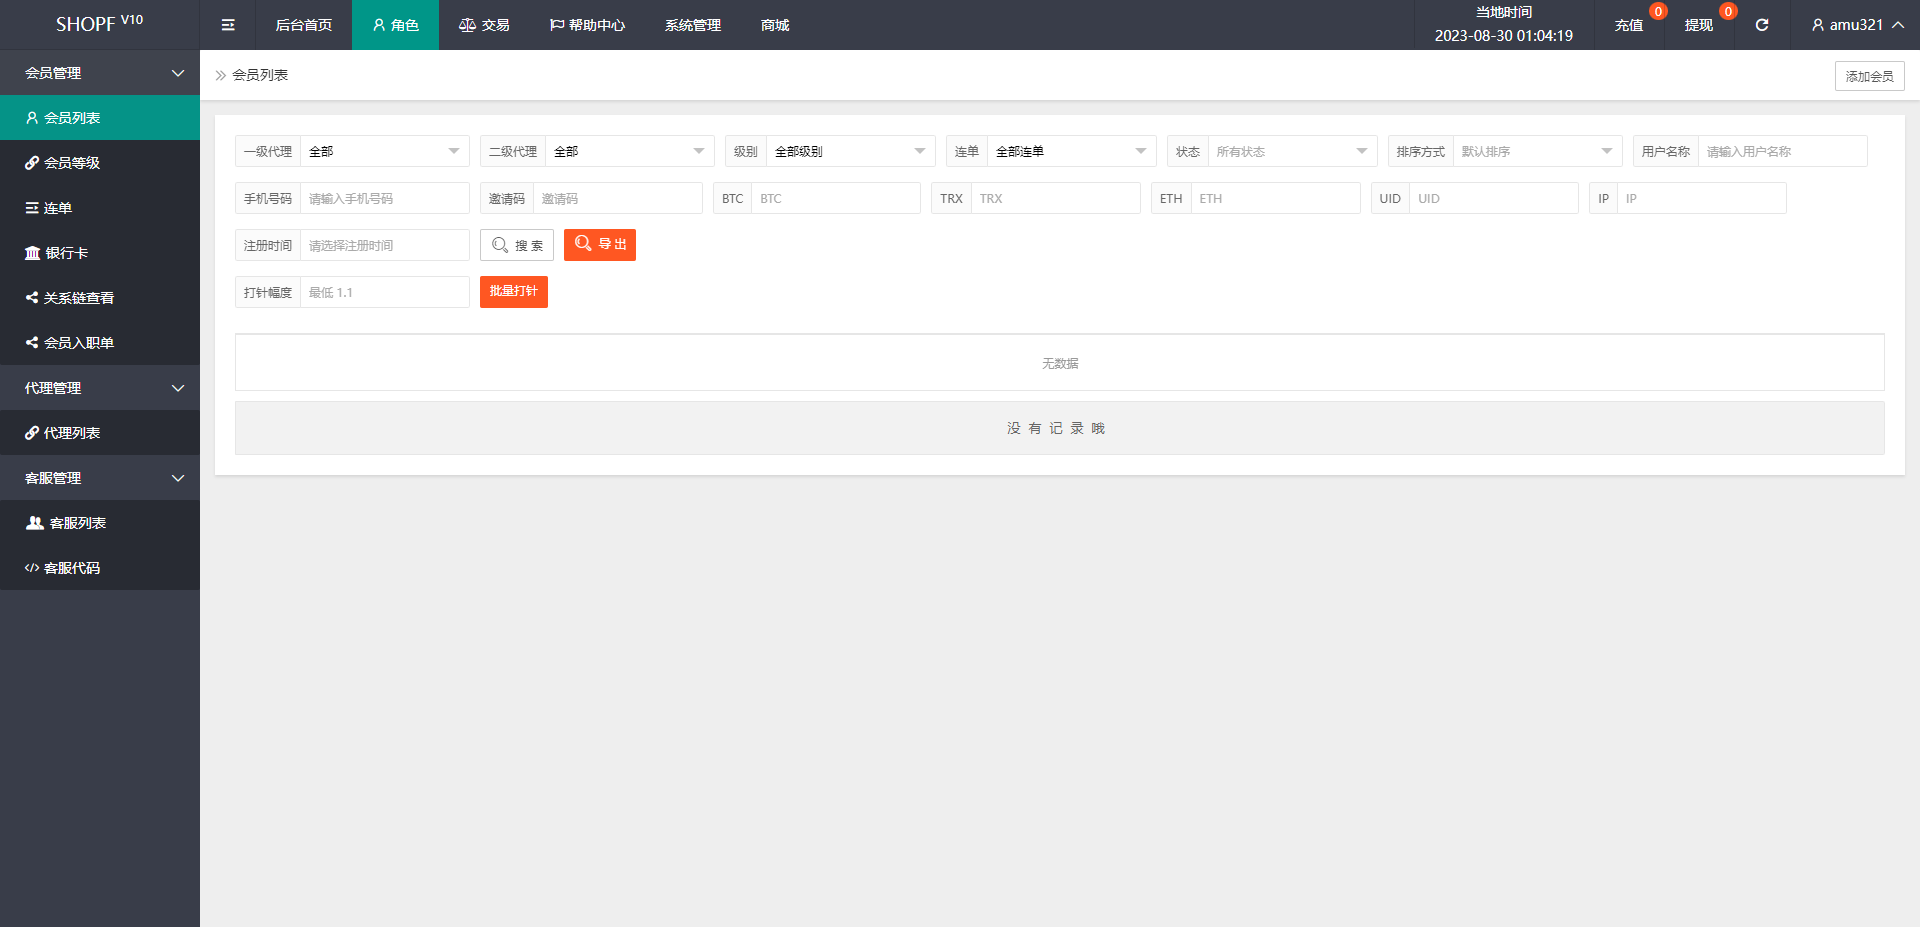Open 提现 withdrawal notifications
Image resolution: width=1920 pixels, height=927 pixels.
pyautogui.click(x=1698, y=25)
